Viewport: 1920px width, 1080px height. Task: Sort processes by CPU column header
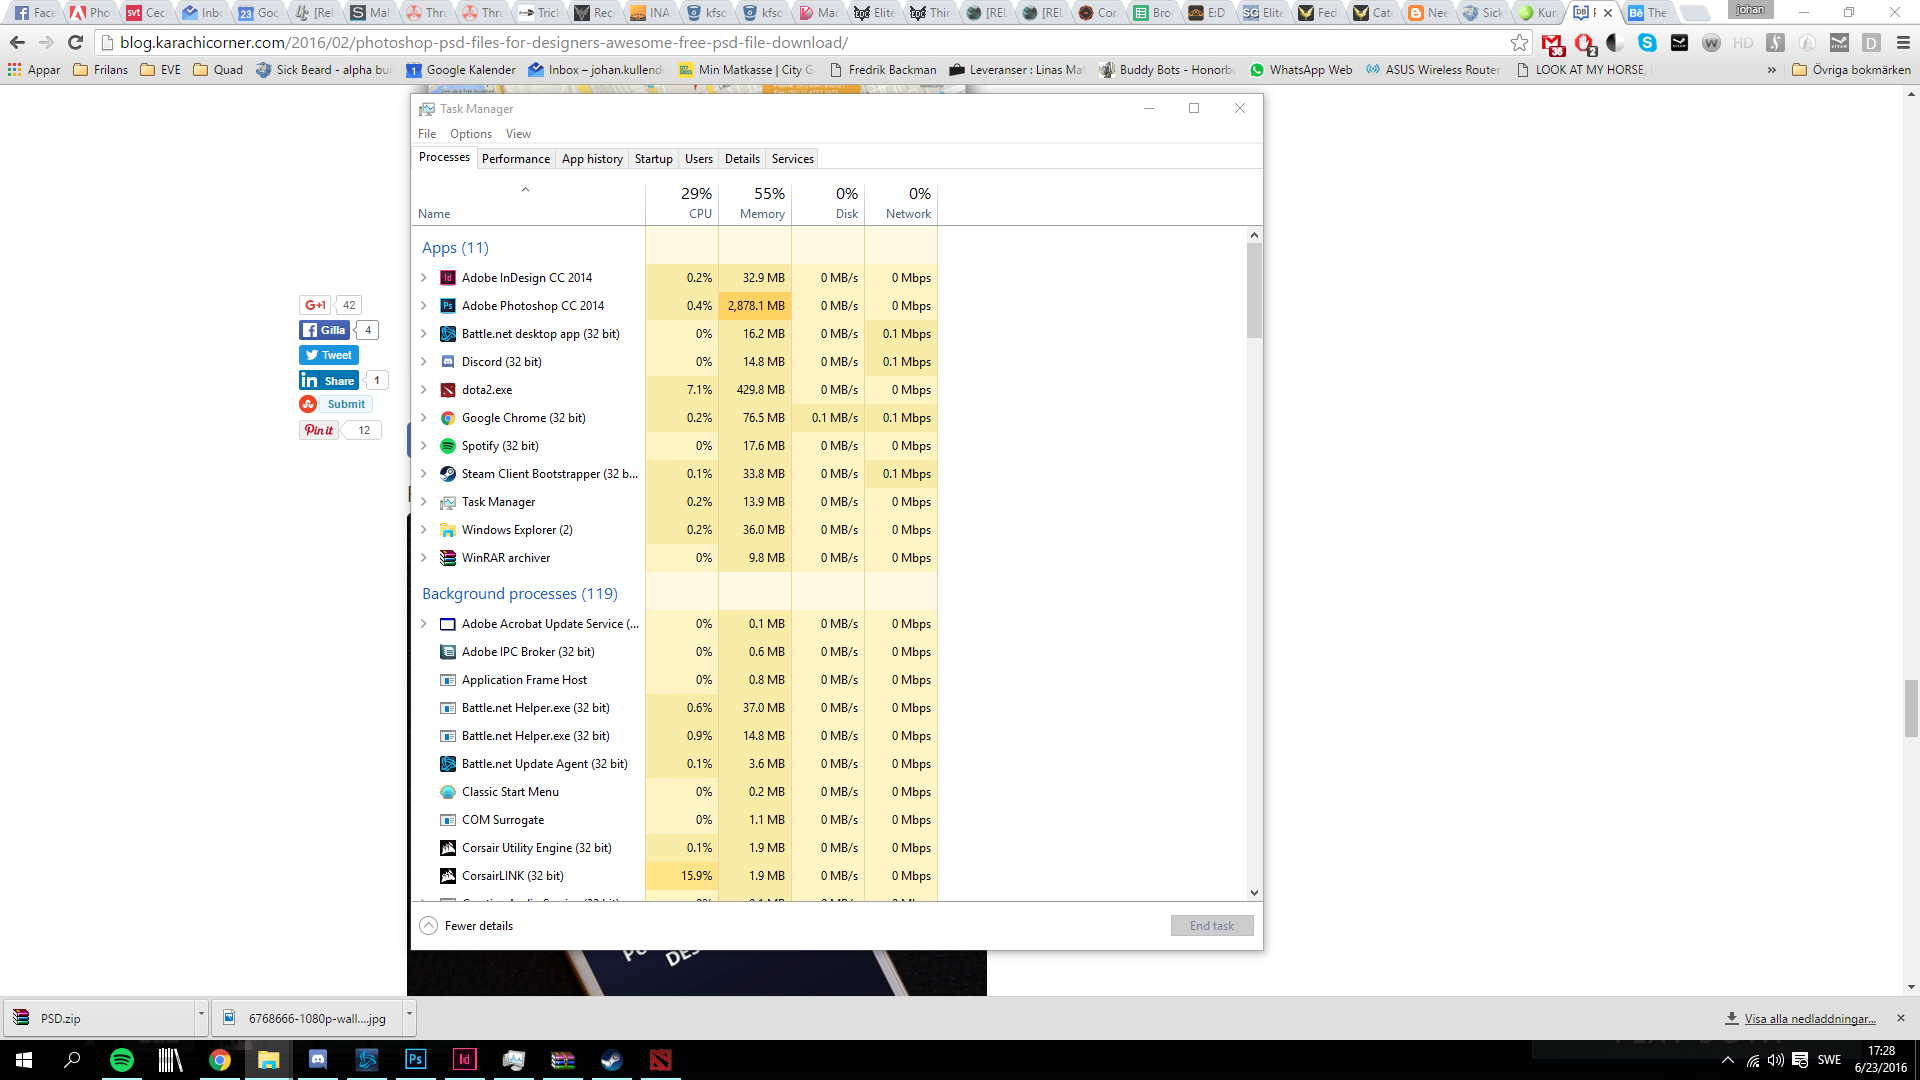coord(682,203)
